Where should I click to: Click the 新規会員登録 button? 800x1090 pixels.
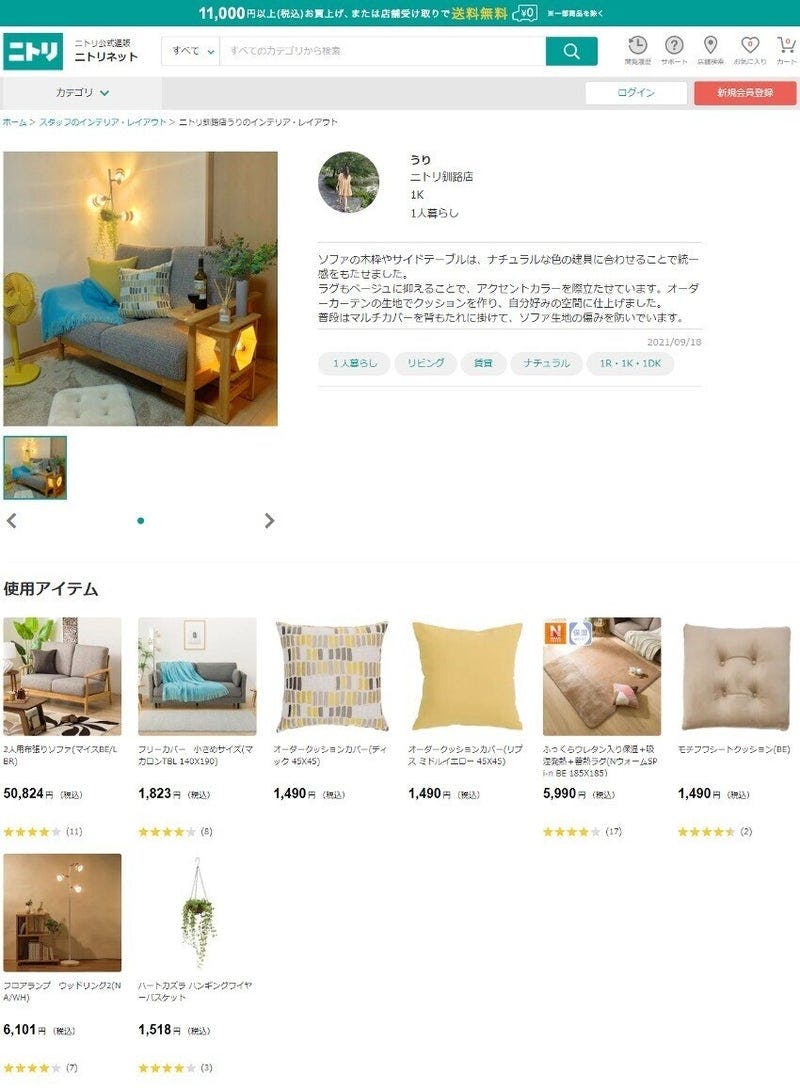coord(745,92)
